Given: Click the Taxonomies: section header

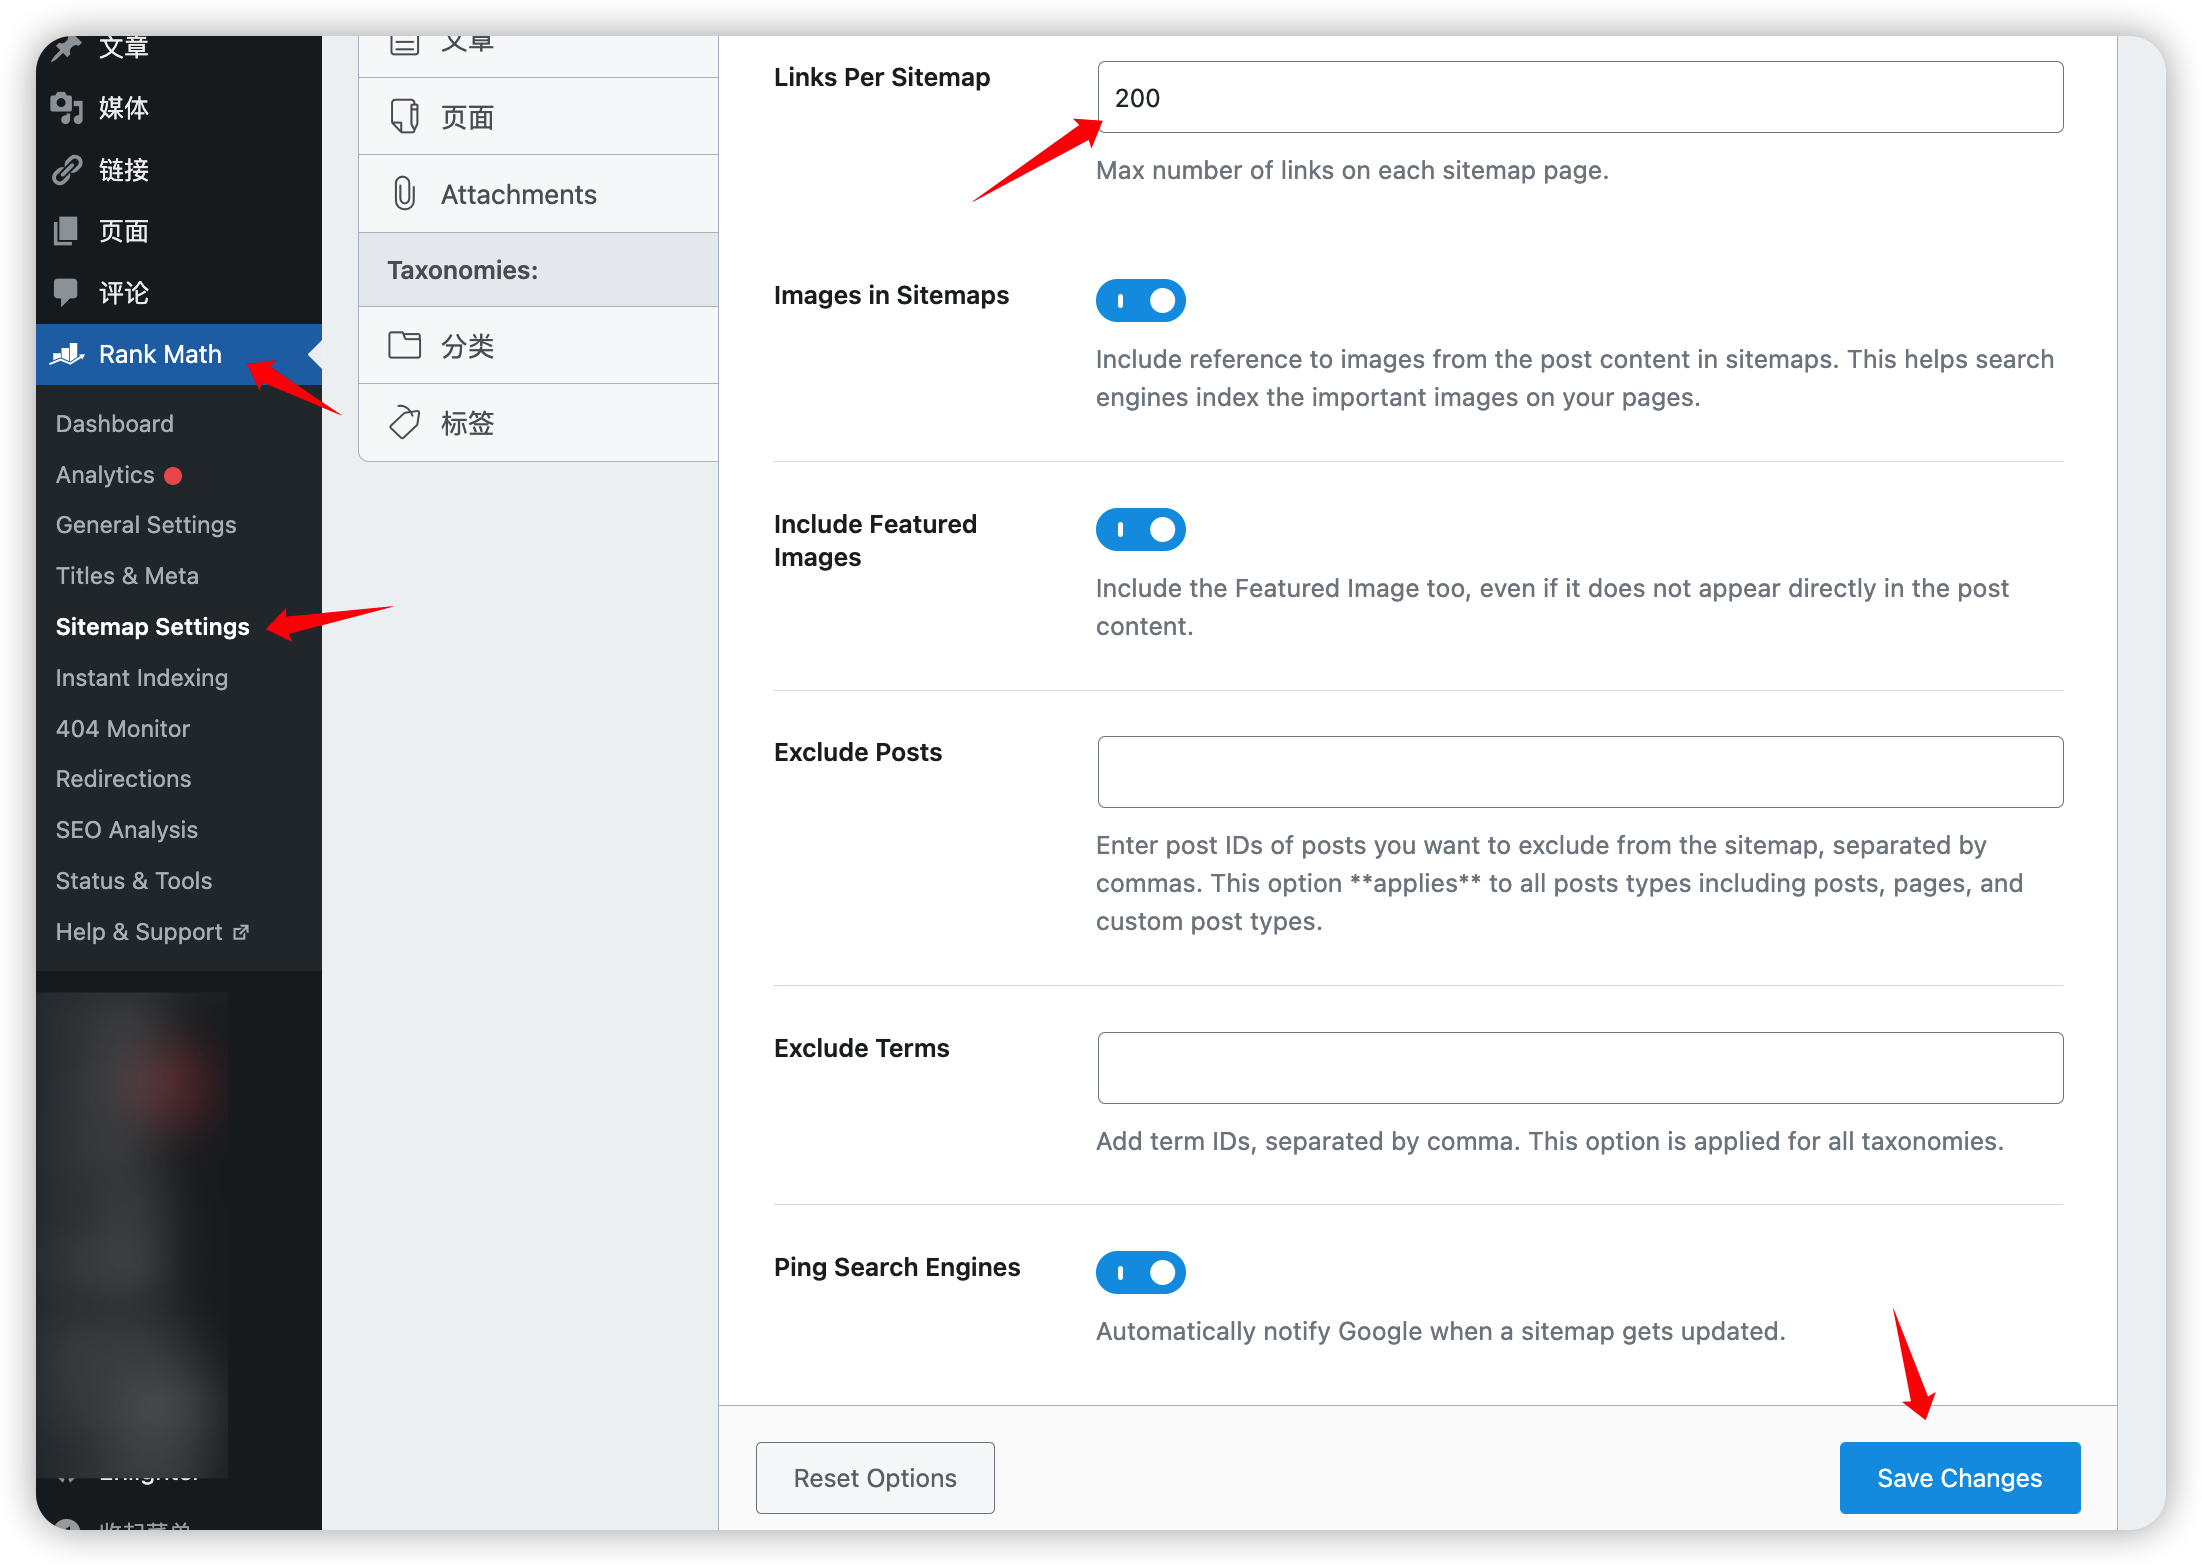Looking at the screenshot, I should (538, 270).
